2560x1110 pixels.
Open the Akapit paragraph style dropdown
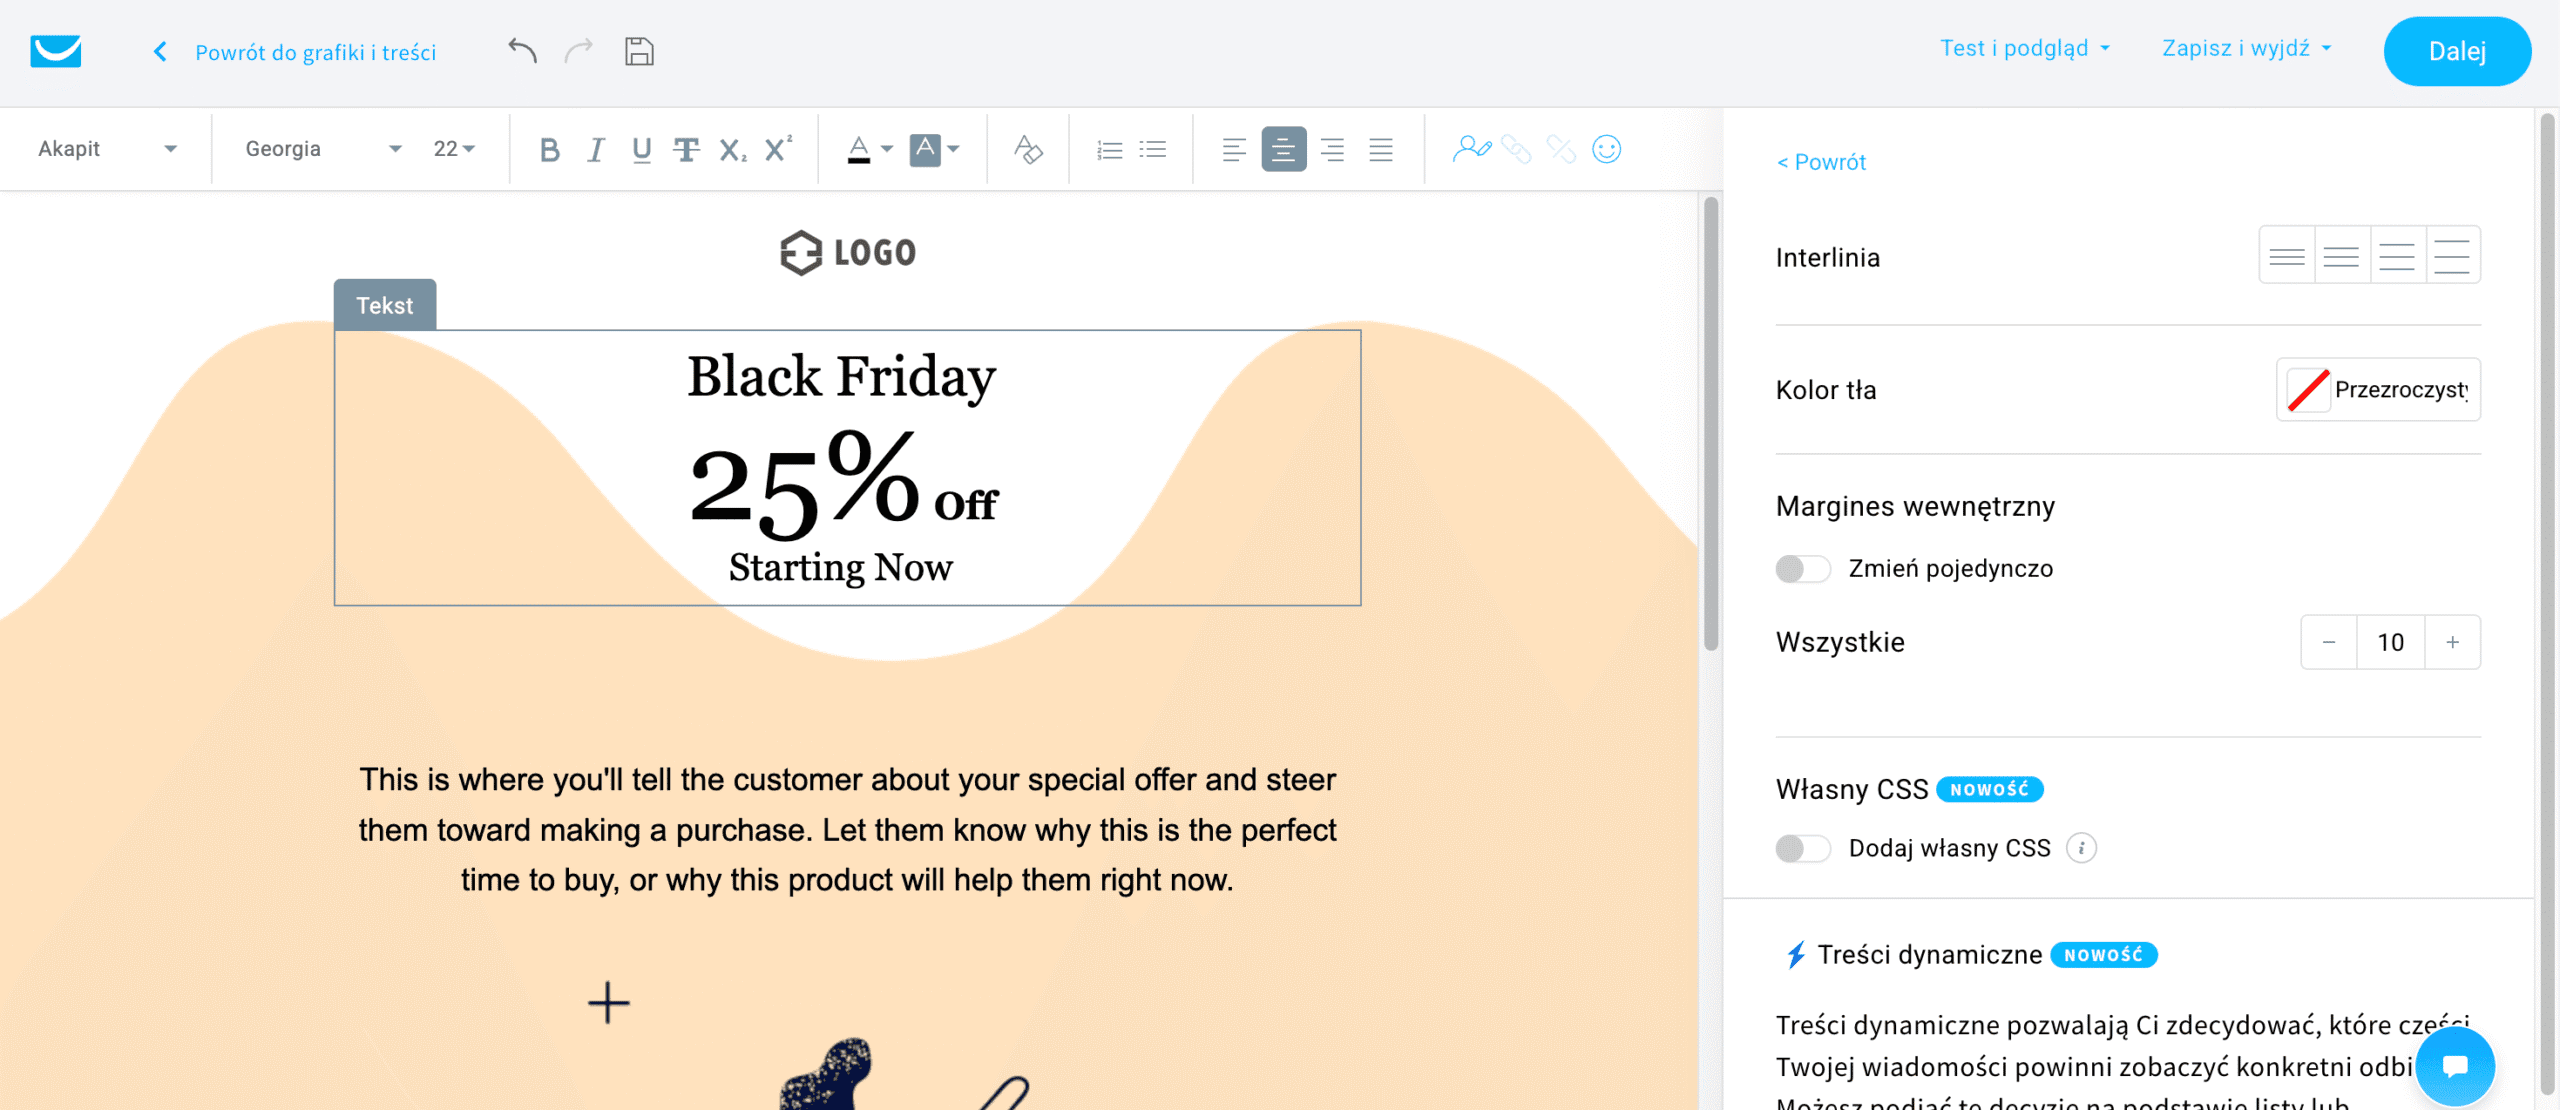pos(107,149)
